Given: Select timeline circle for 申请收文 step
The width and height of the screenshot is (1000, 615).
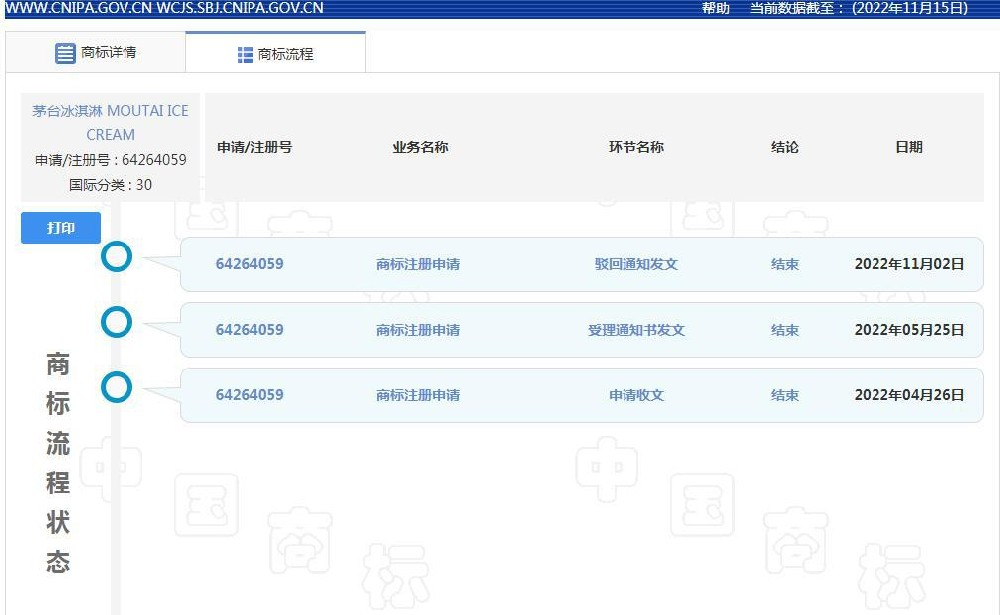Looking at the screenshot, I should click(117, 387).
